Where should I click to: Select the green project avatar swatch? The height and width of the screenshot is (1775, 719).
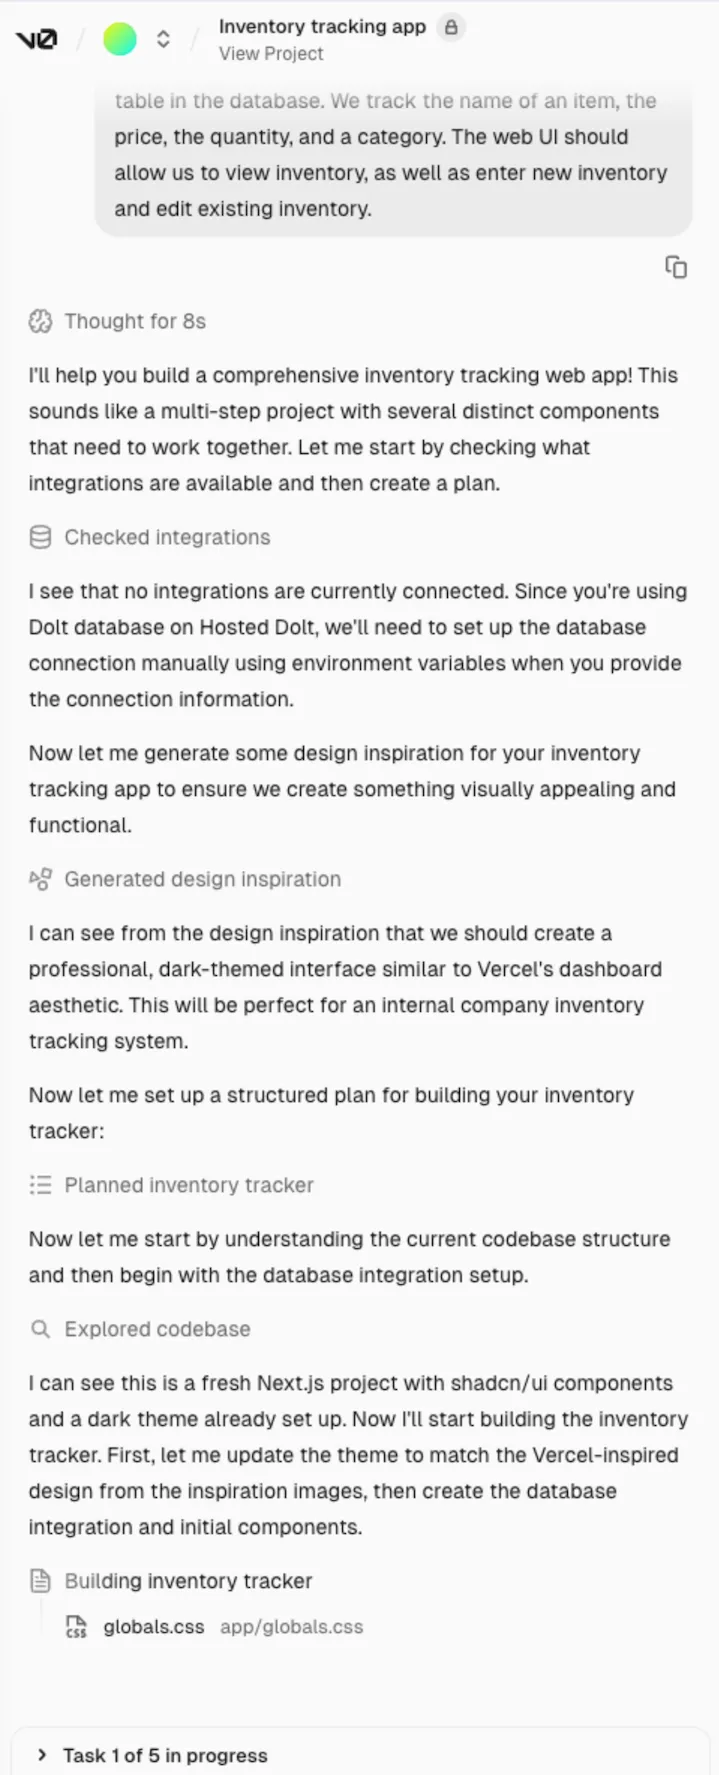[x=119, y=38]
